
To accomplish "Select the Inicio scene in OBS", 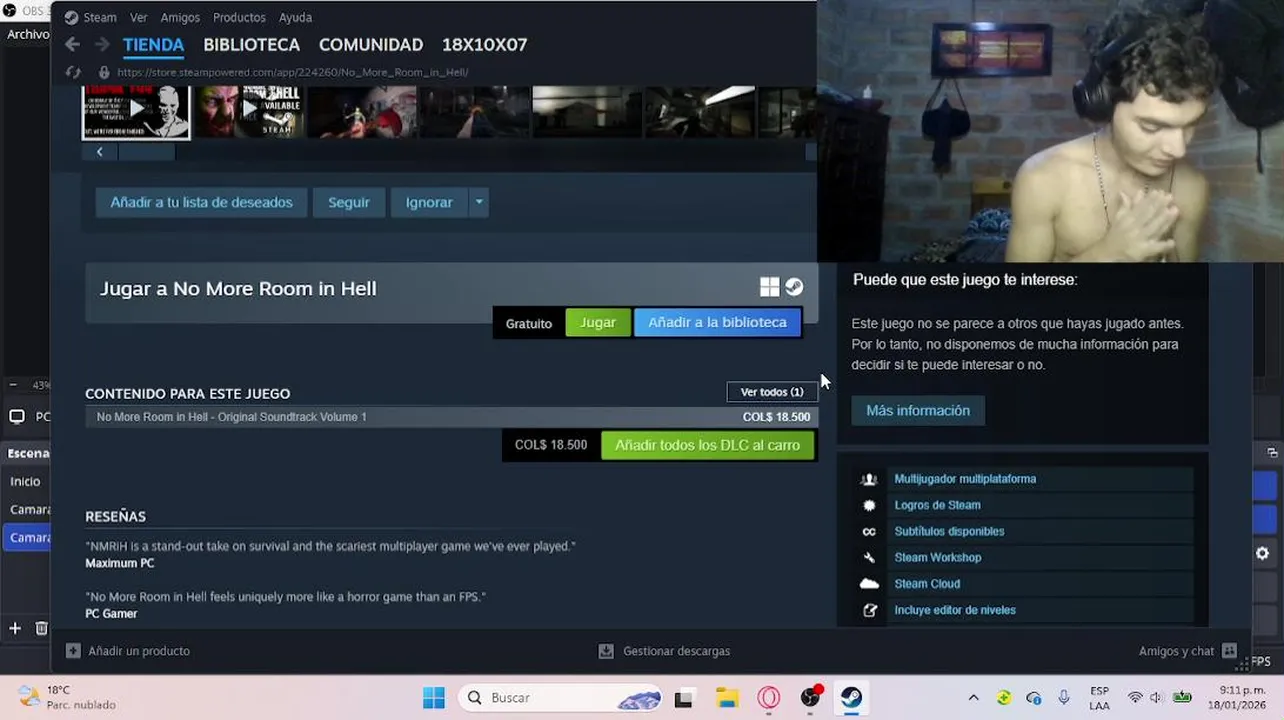I will (x=25, y=481).
